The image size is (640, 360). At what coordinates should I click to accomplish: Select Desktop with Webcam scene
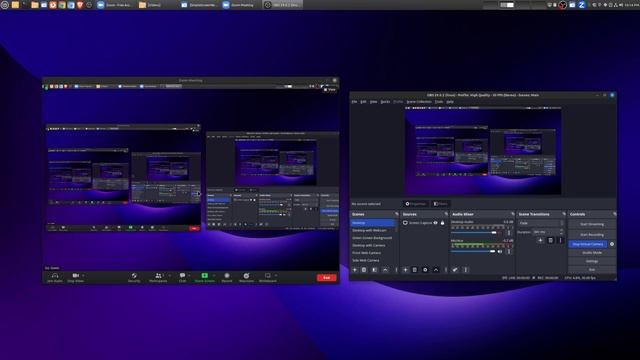pyautogui.click(x=373, y=231)
